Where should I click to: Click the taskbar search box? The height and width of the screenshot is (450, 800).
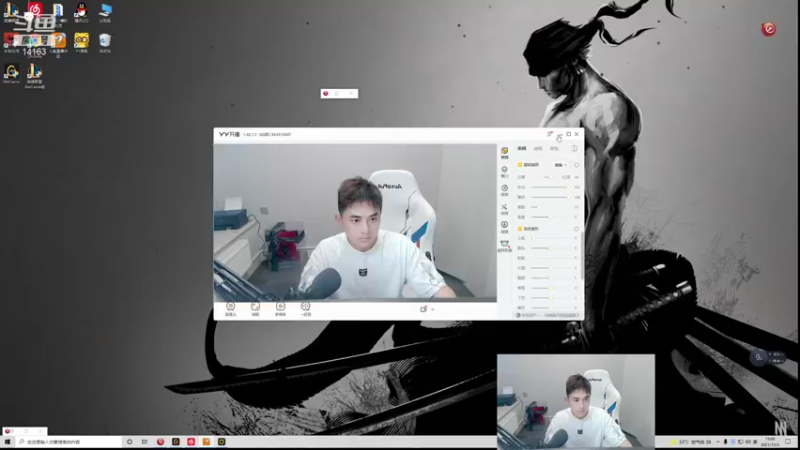pyautogui.click(x=69, y=442)
